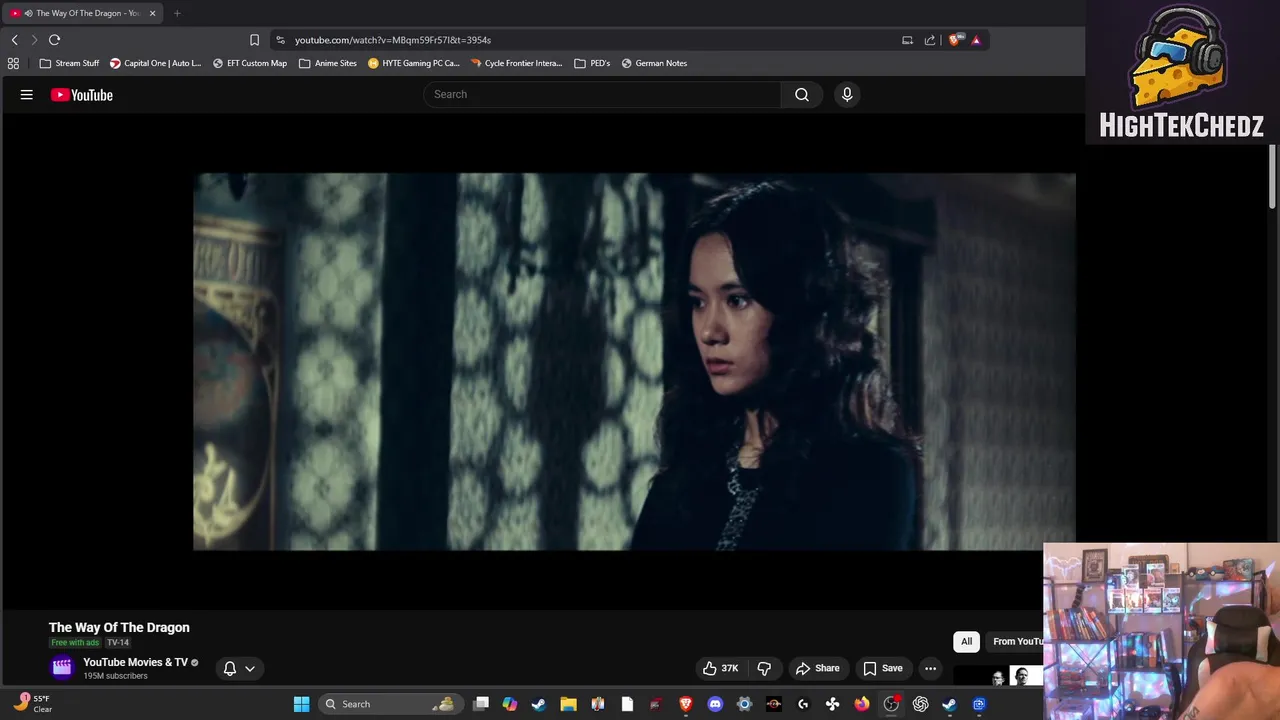Open the Brave Shields lion icon

click(x=956, y=40)
